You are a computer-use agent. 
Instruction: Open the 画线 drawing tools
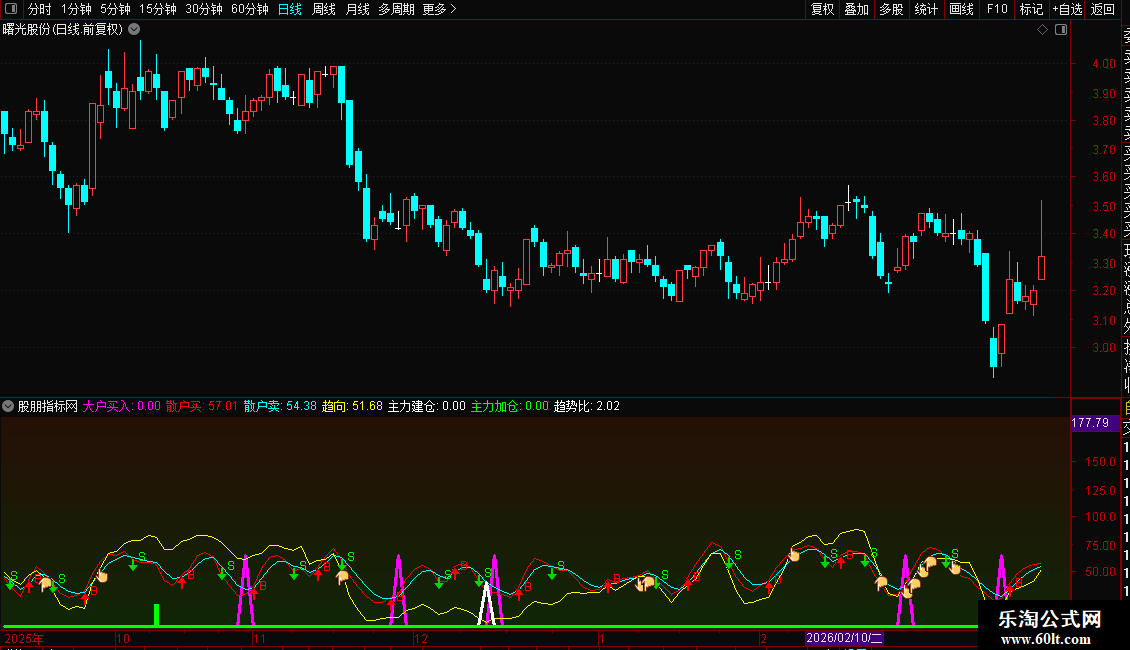coord(961,9)
